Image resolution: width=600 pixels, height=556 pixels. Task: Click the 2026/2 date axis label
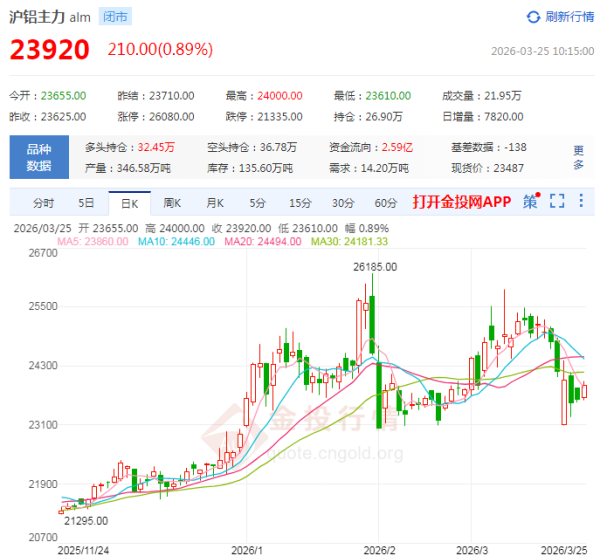[x=379, y=550]
